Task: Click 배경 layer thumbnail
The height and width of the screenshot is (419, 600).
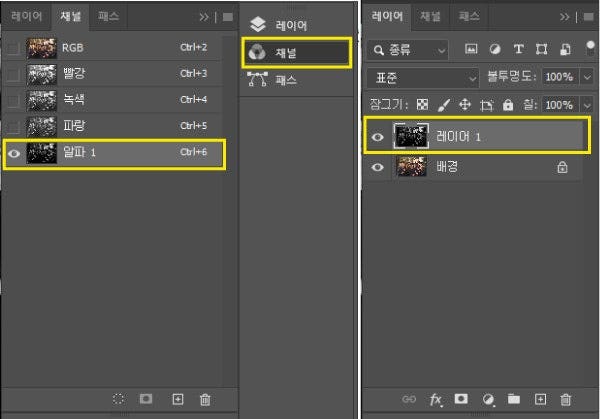Action: [x=411, y=166]
